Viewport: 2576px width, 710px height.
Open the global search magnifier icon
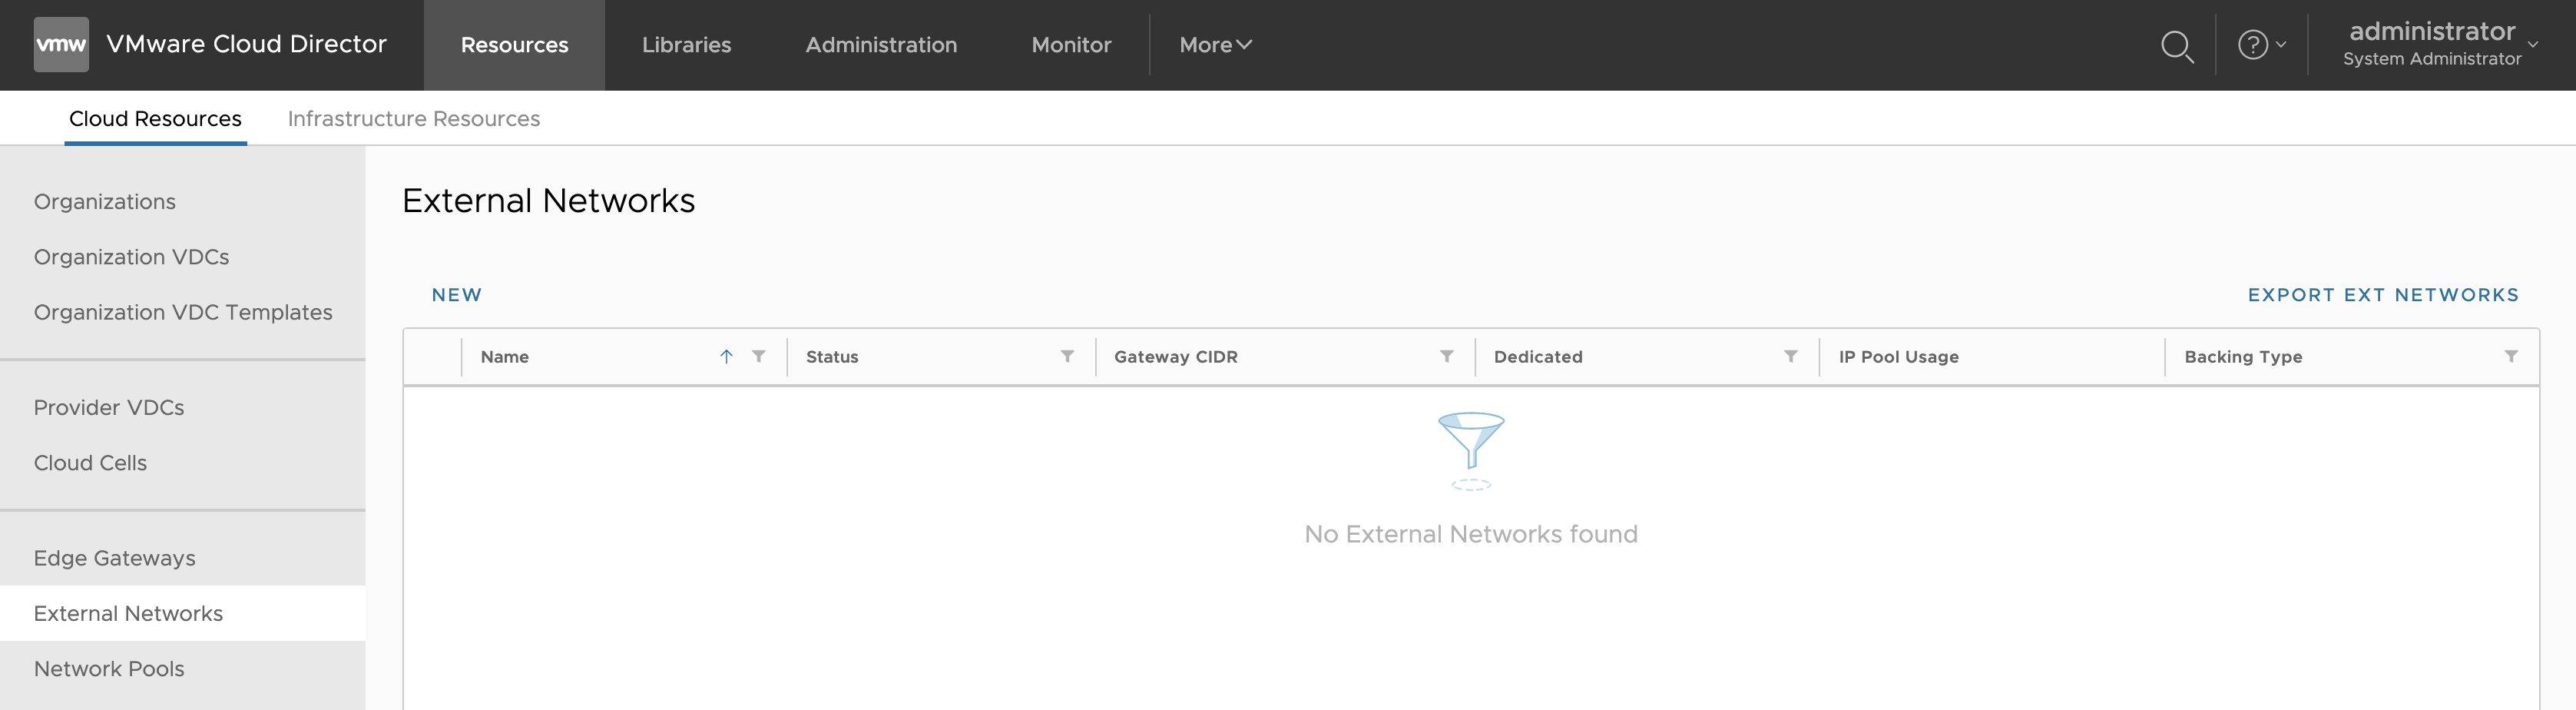click(2176, 46)
